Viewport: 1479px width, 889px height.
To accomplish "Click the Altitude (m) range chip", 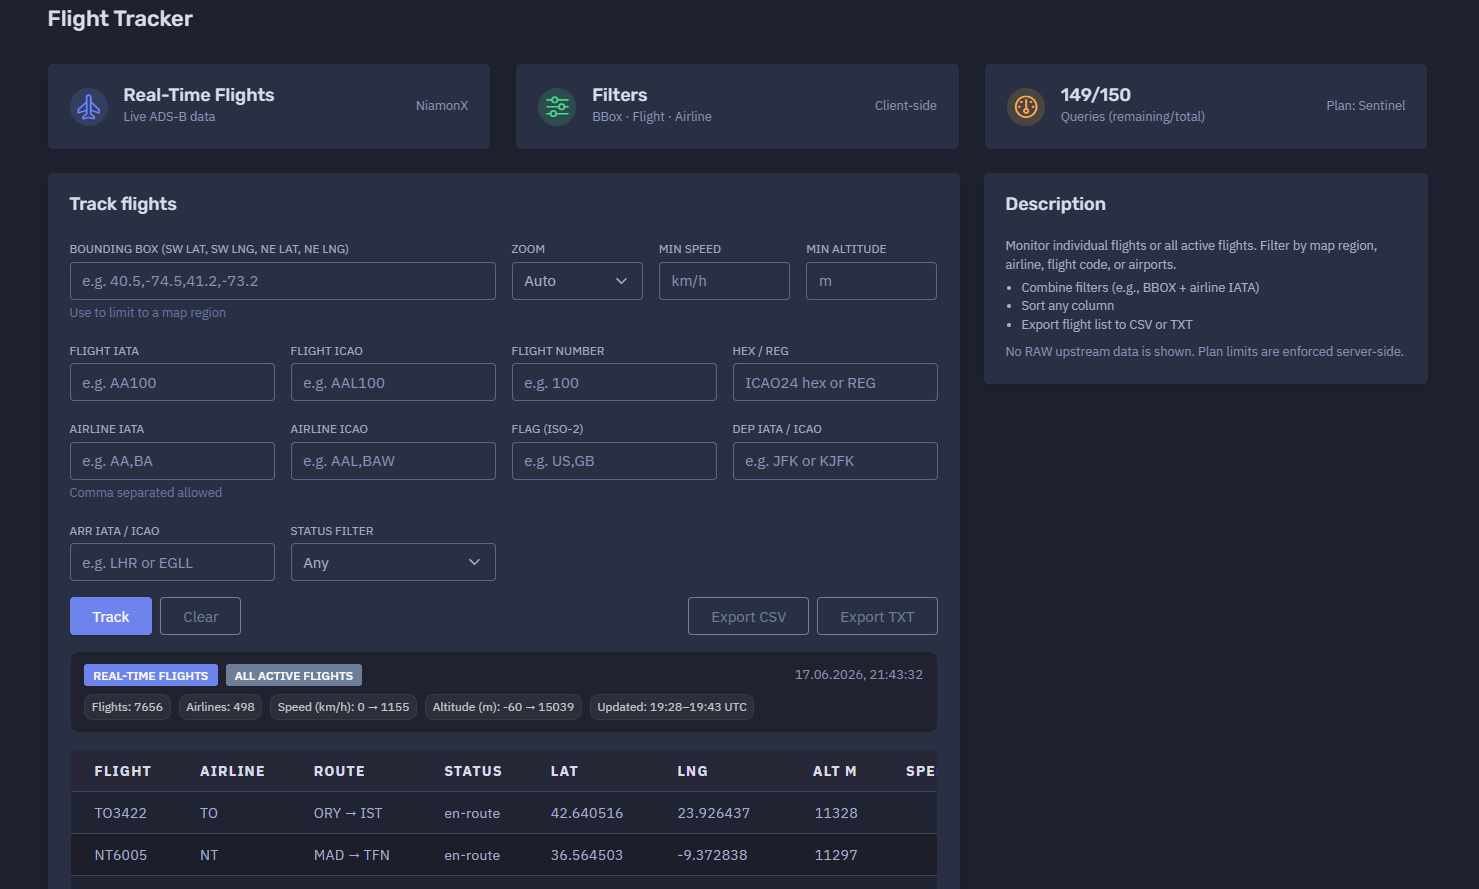I will coord(503,707).
